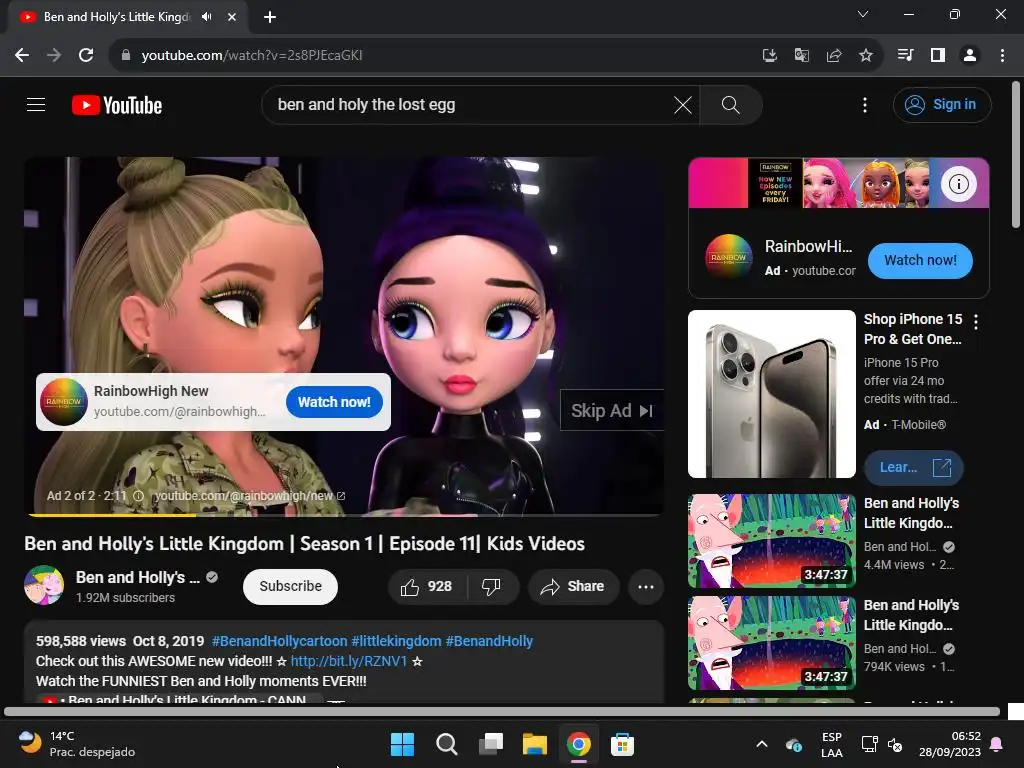This screenshot has width=1024, height=768.
Task: Click the translate page icon
Action: point(801,55)
